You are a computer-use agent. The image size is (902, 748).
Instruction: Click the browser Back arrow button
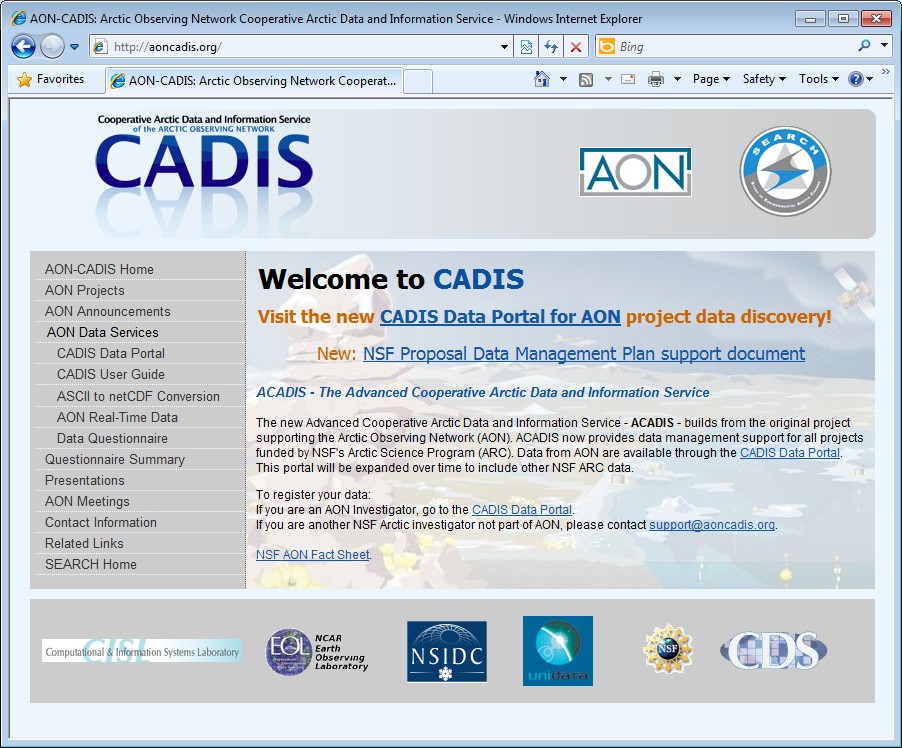[x=24, y=46]
